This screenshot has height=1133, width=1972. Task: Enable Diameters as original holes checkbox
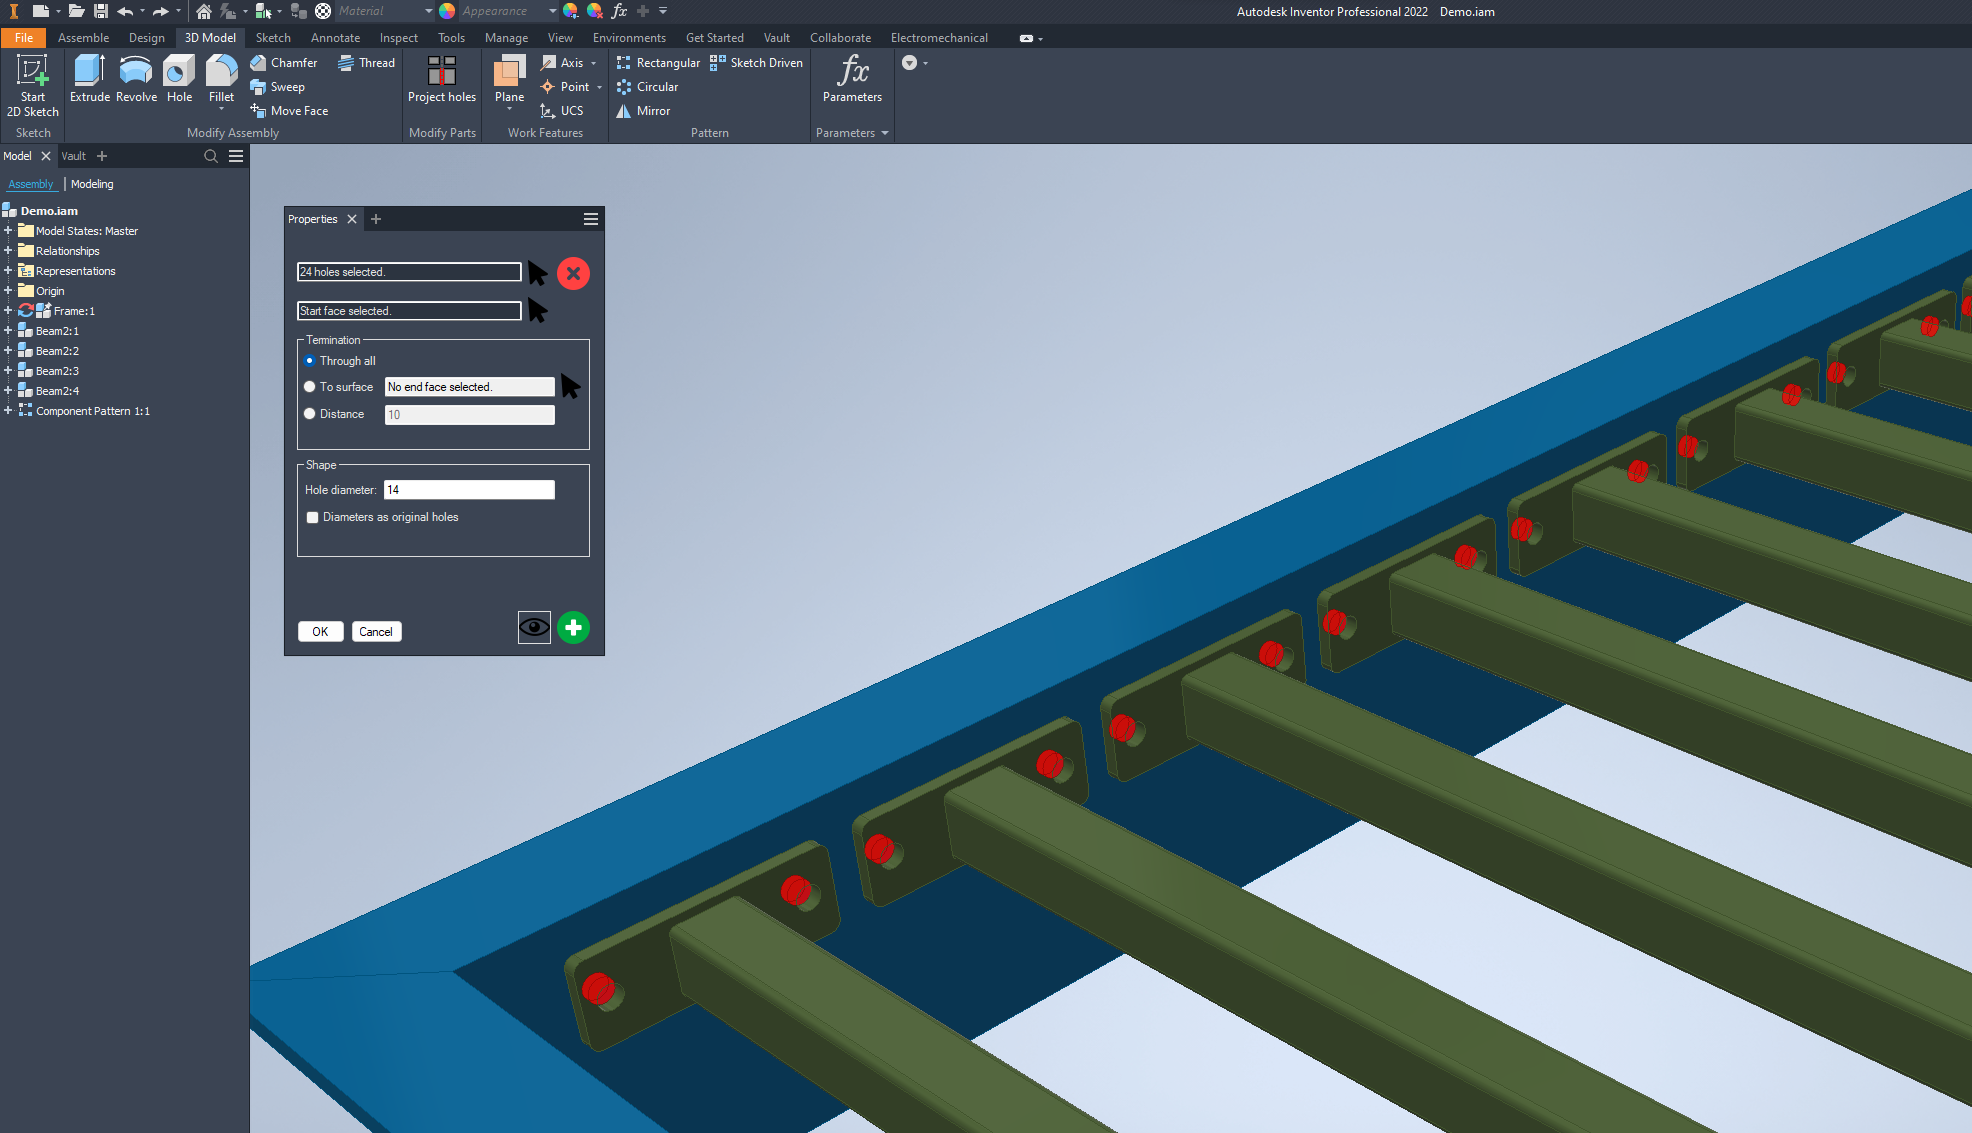coord(313,518)
